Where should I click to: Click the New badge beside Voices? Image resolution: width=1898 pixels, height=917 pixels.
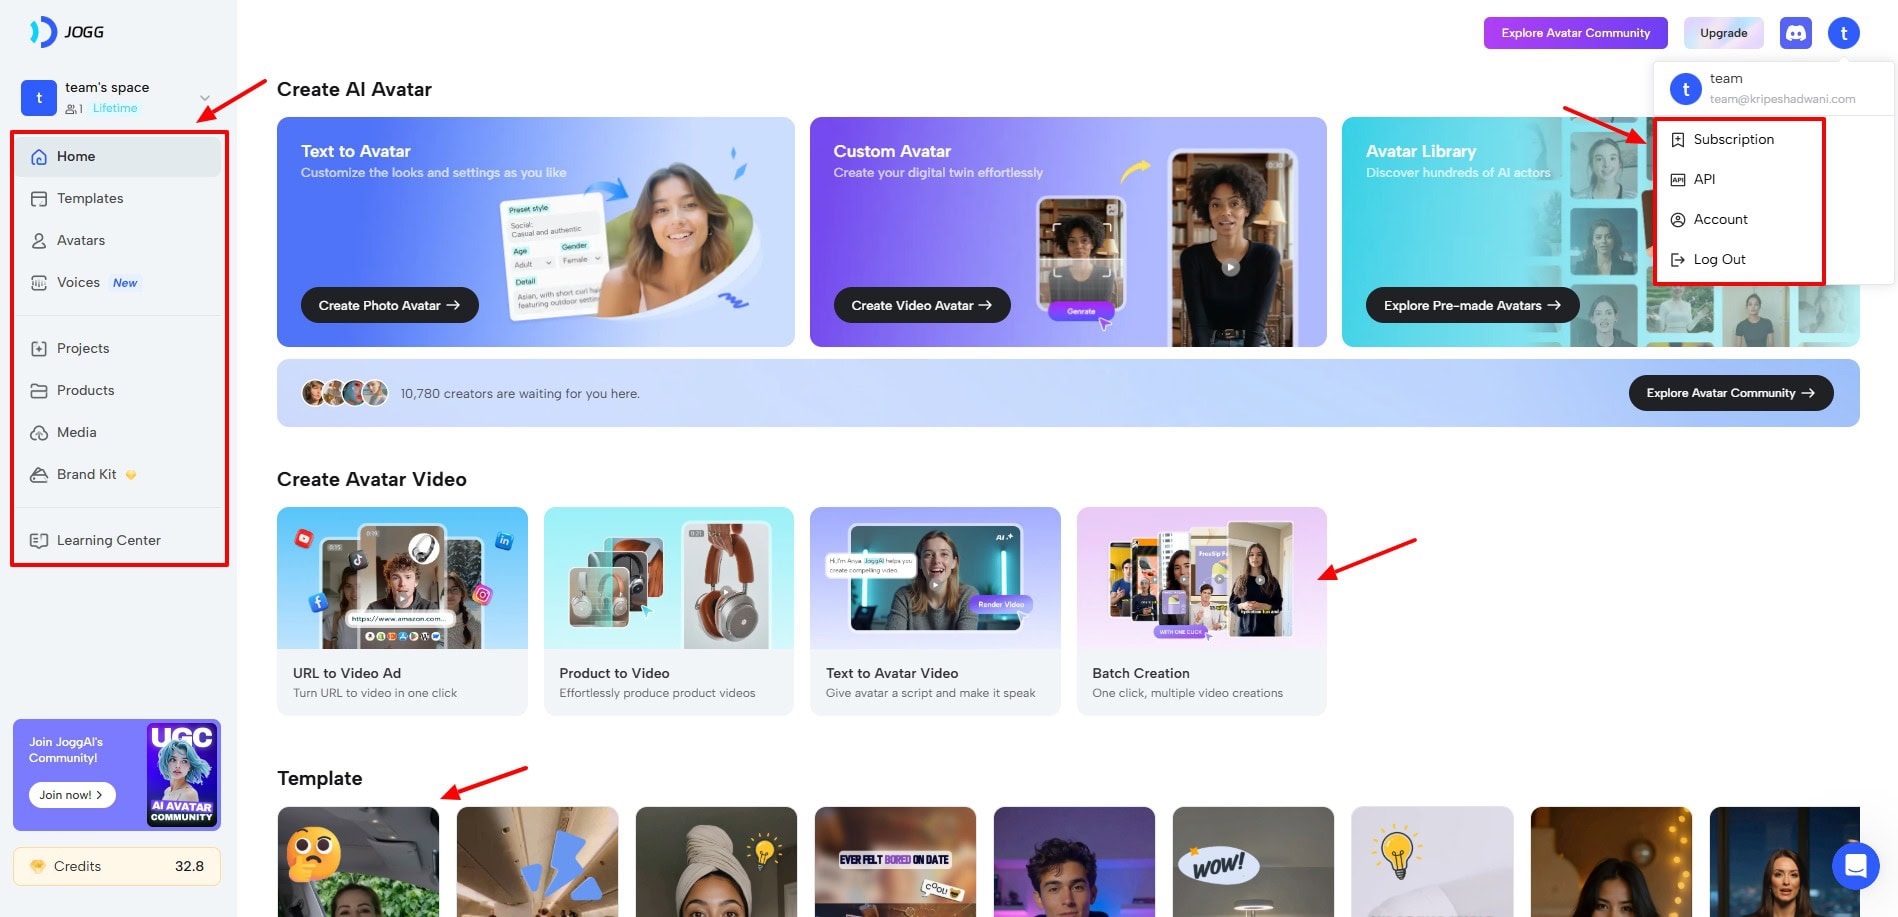(x=125, y=283)
